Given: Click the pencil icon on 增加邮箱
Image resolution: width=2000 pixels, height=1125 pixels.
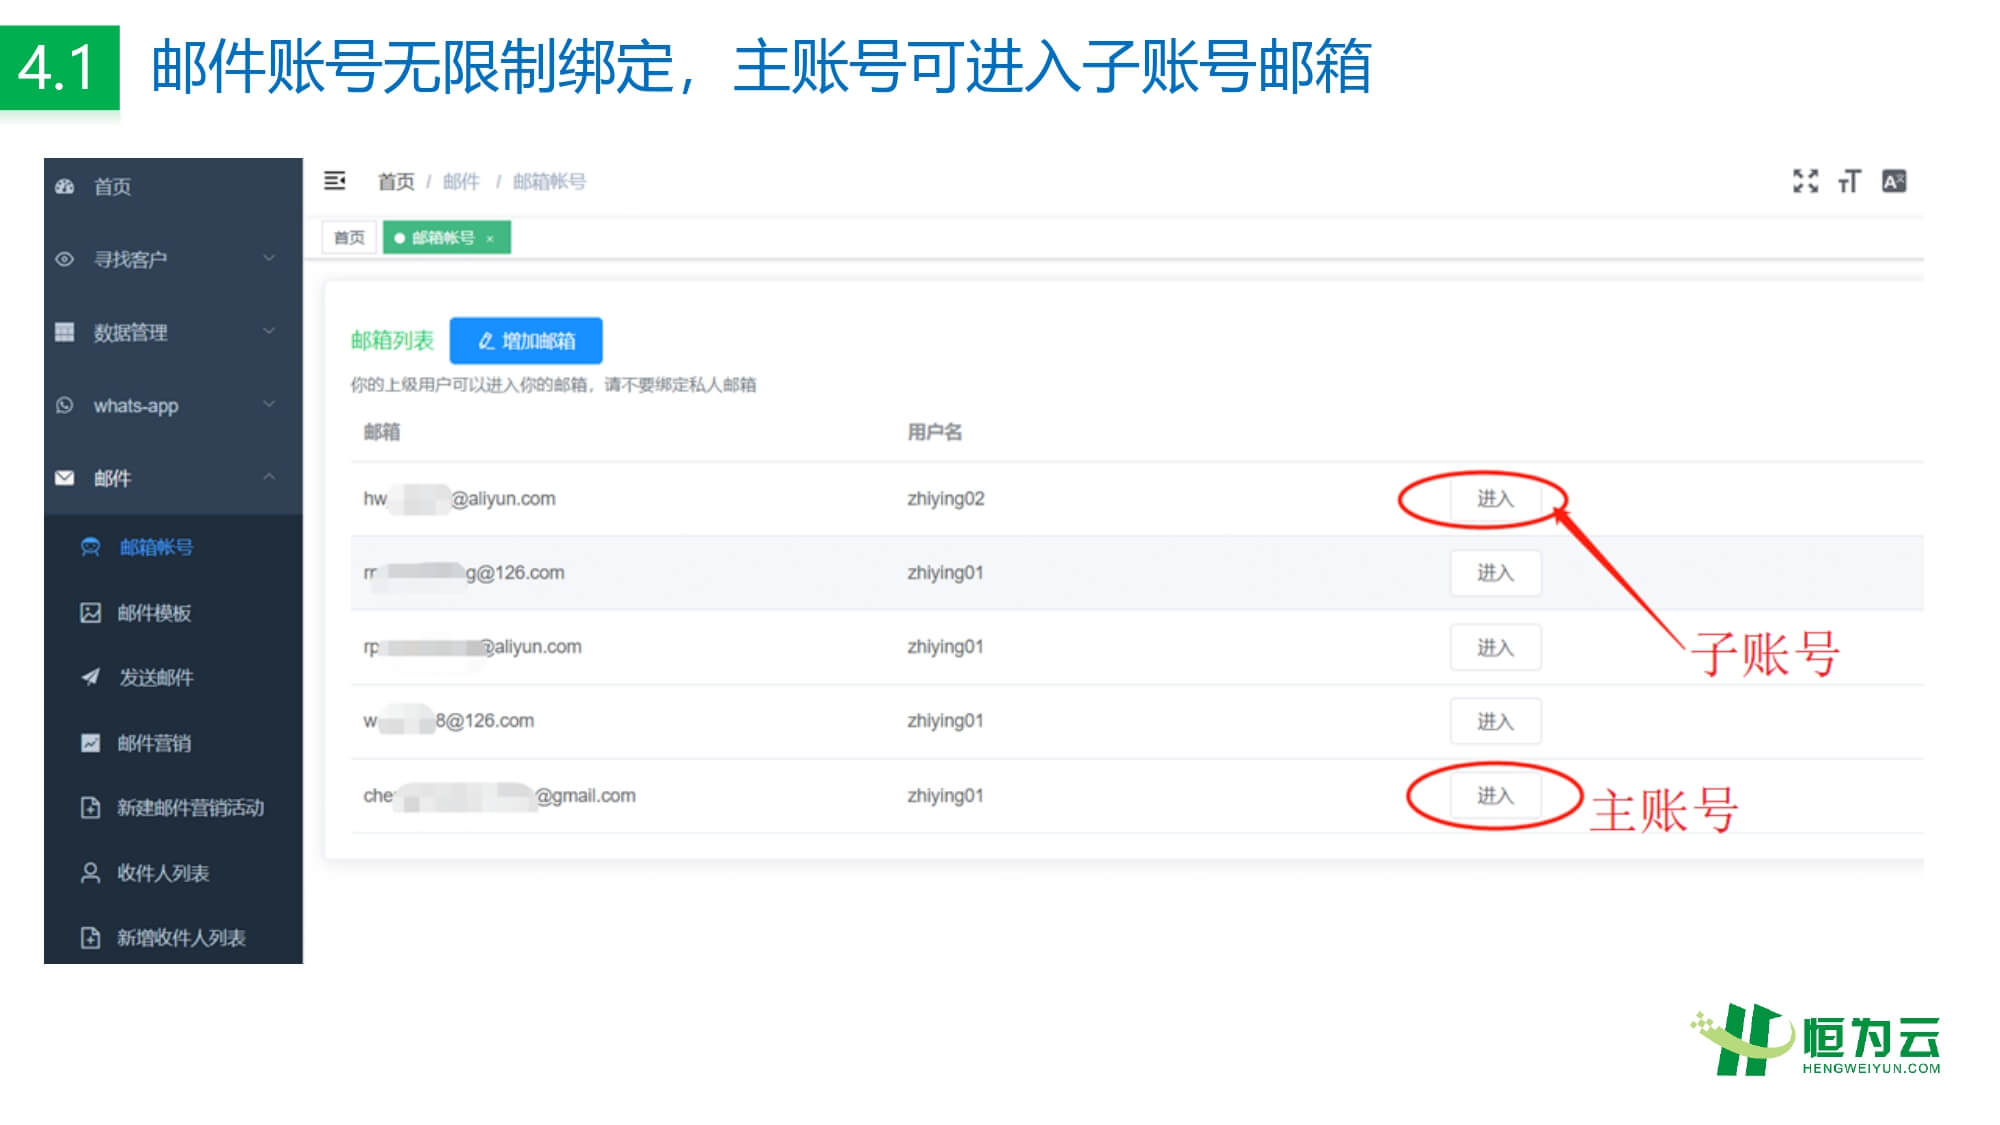Looking at the screenshot, I should (486, 341).
